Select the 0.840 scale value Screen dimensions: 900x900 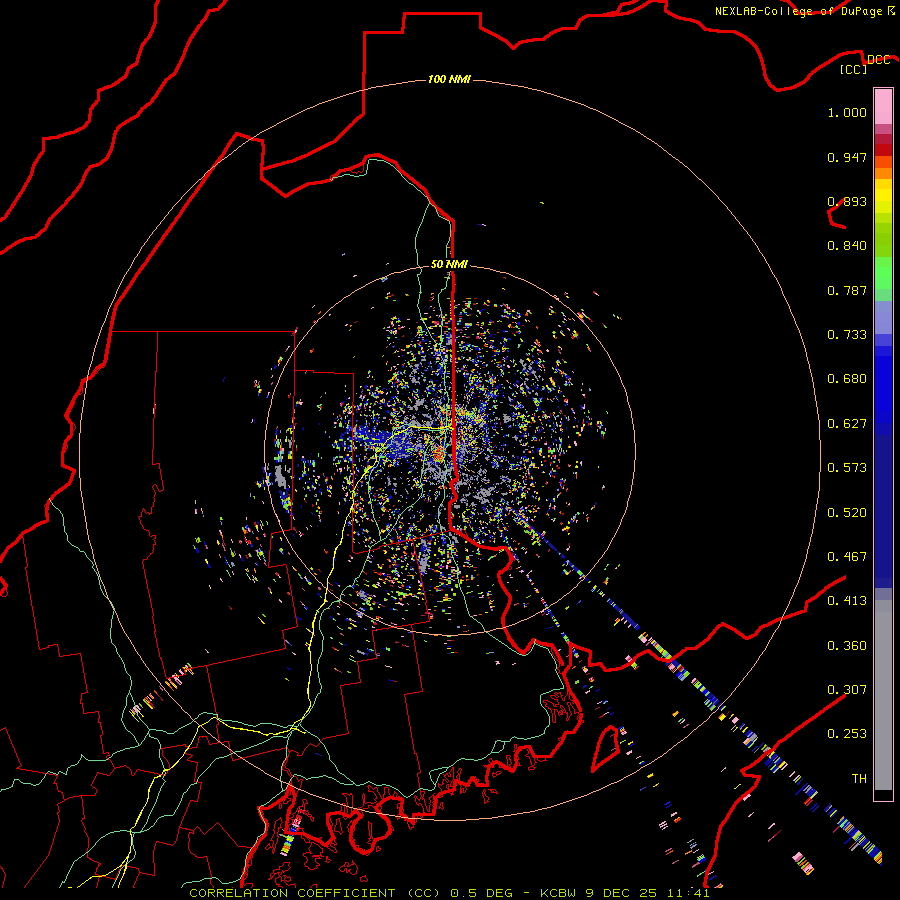point(847,246)
